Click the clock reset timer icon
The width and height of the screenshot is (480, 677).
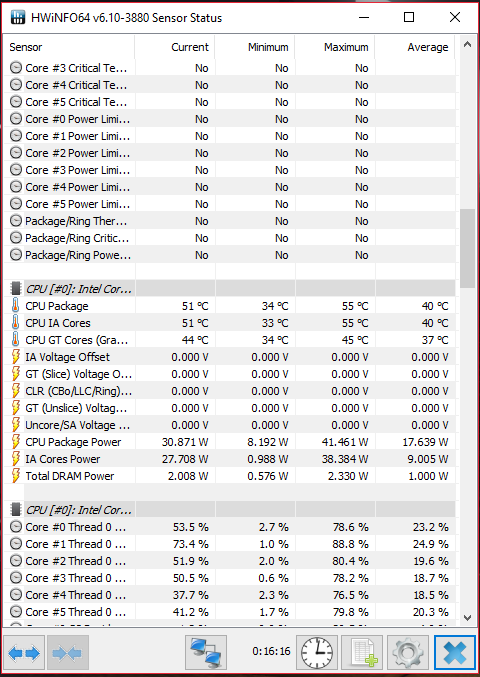[316, 652]
